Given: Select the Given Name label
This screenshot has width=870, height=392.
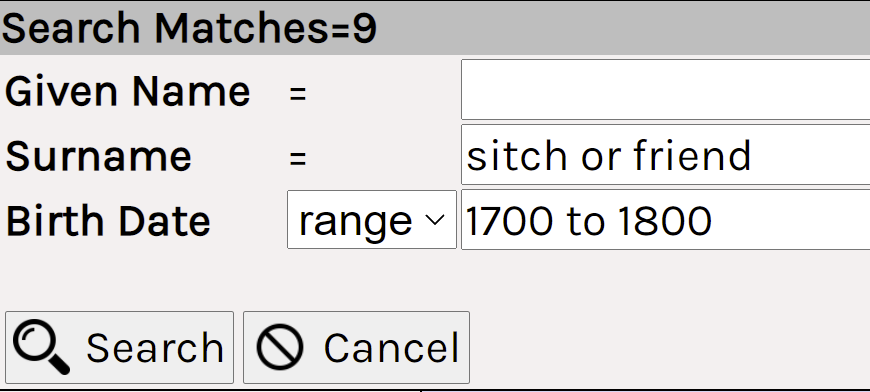Looking at the screenshot, I should (128, 91).
